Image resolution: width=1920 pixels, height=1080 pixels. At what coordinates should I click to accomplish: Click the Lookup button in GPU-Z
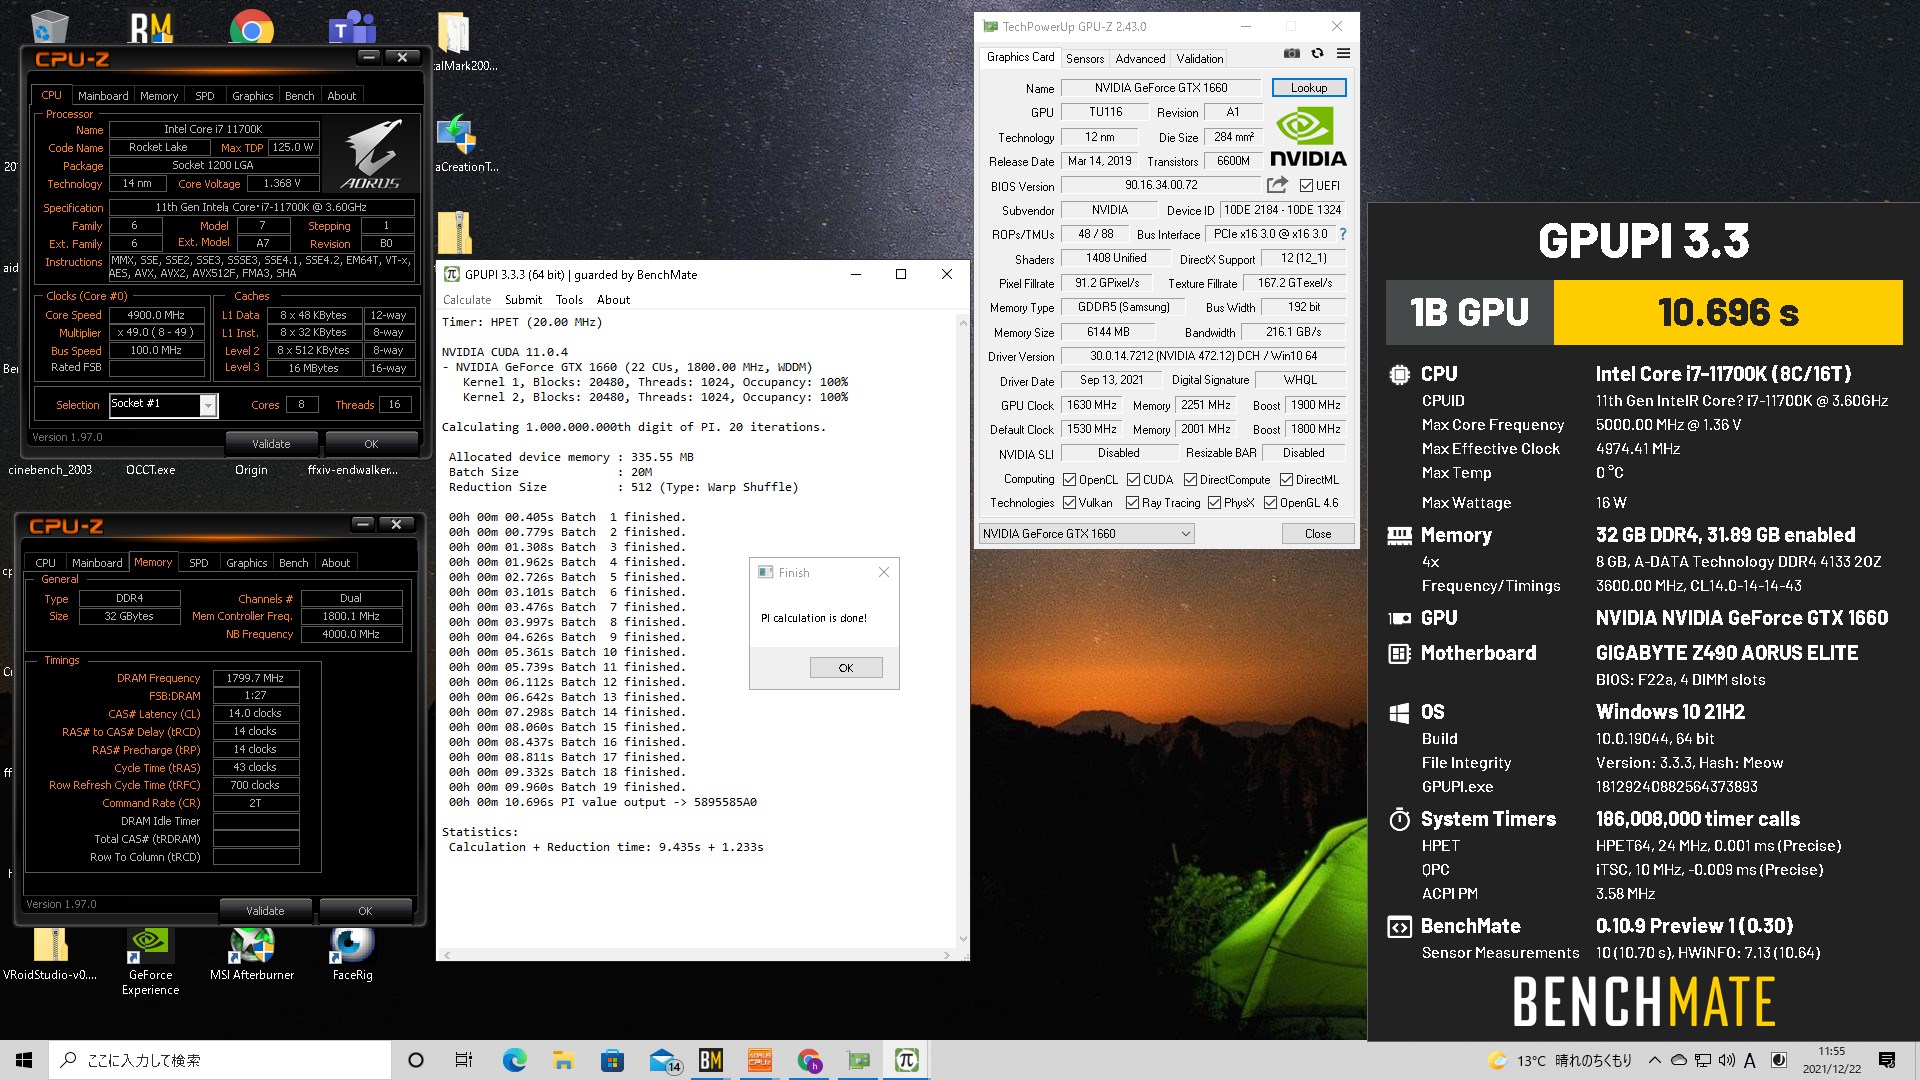1309,88
